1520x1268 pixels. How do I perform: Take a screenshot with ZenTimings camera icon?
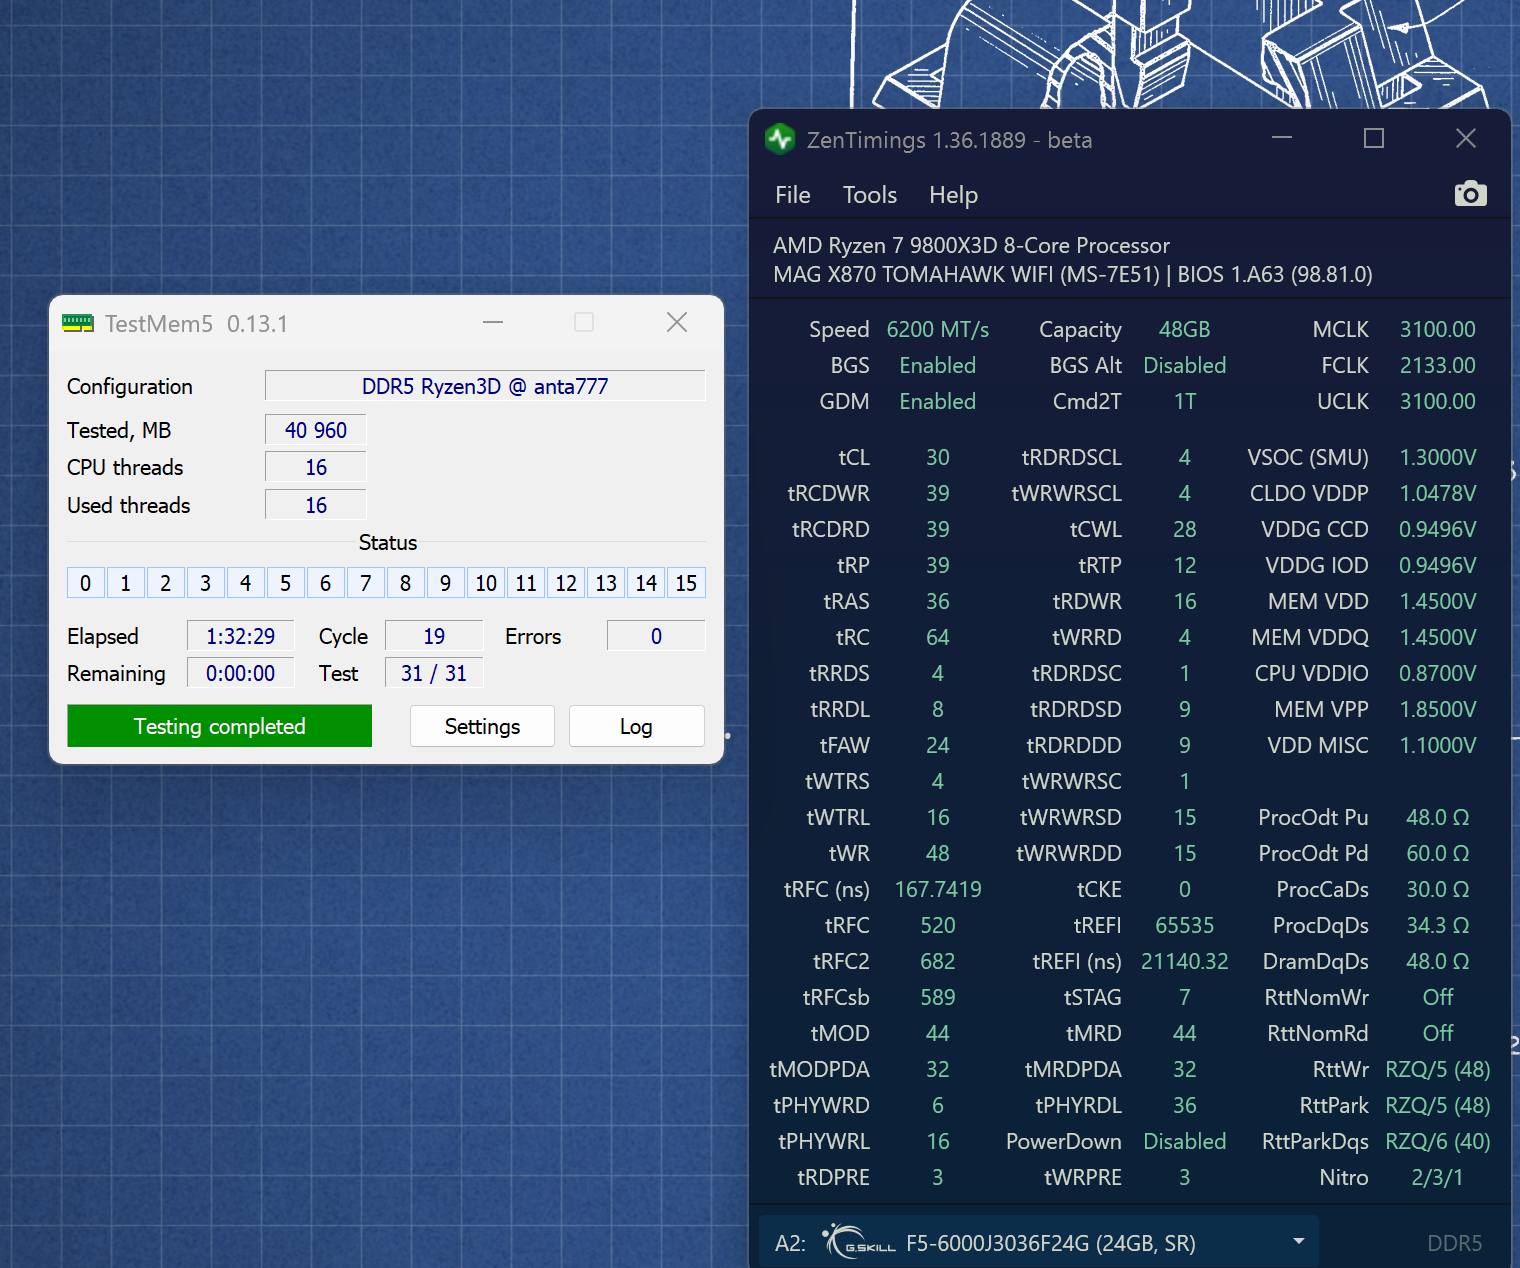(1470, 194)
